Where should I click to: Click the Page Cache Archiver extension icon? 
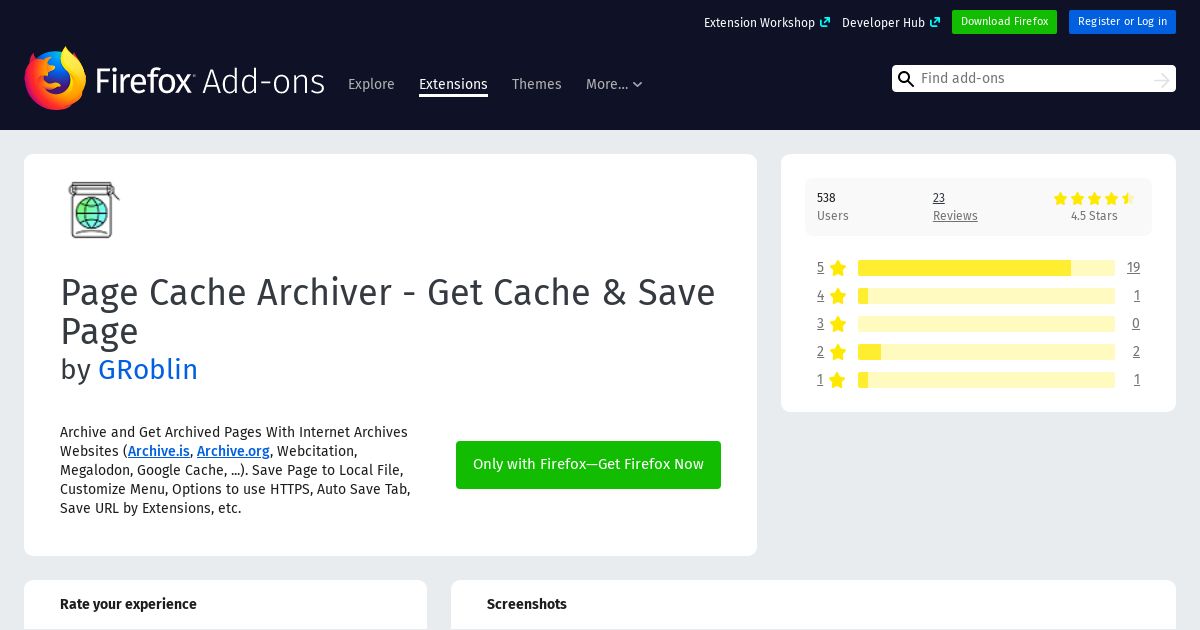(94, 210)
